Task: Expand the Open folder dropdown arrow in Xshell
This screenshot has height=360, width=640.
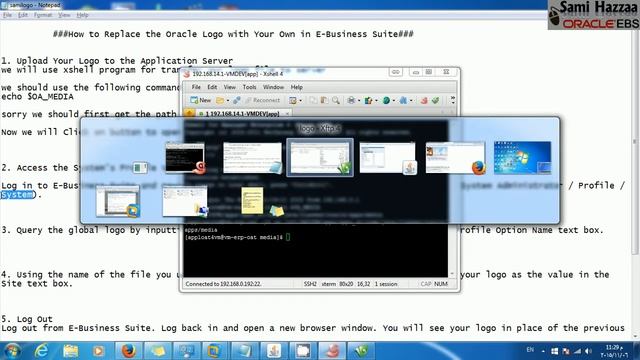Action: 228,100
